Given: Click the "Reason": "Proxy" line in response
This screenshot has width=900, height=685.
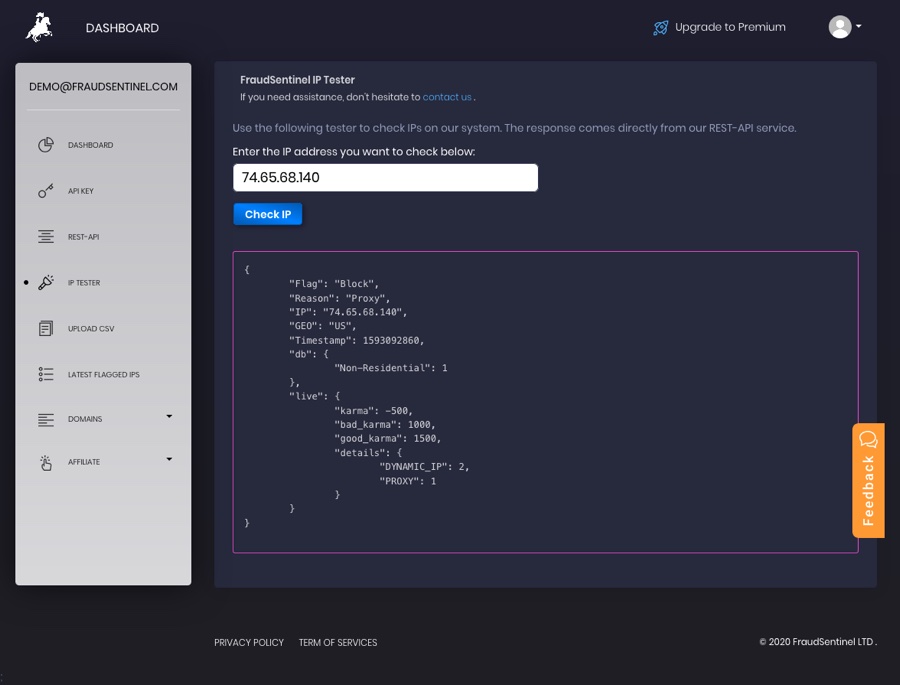Looking at the screenshot, I should 339,298.
